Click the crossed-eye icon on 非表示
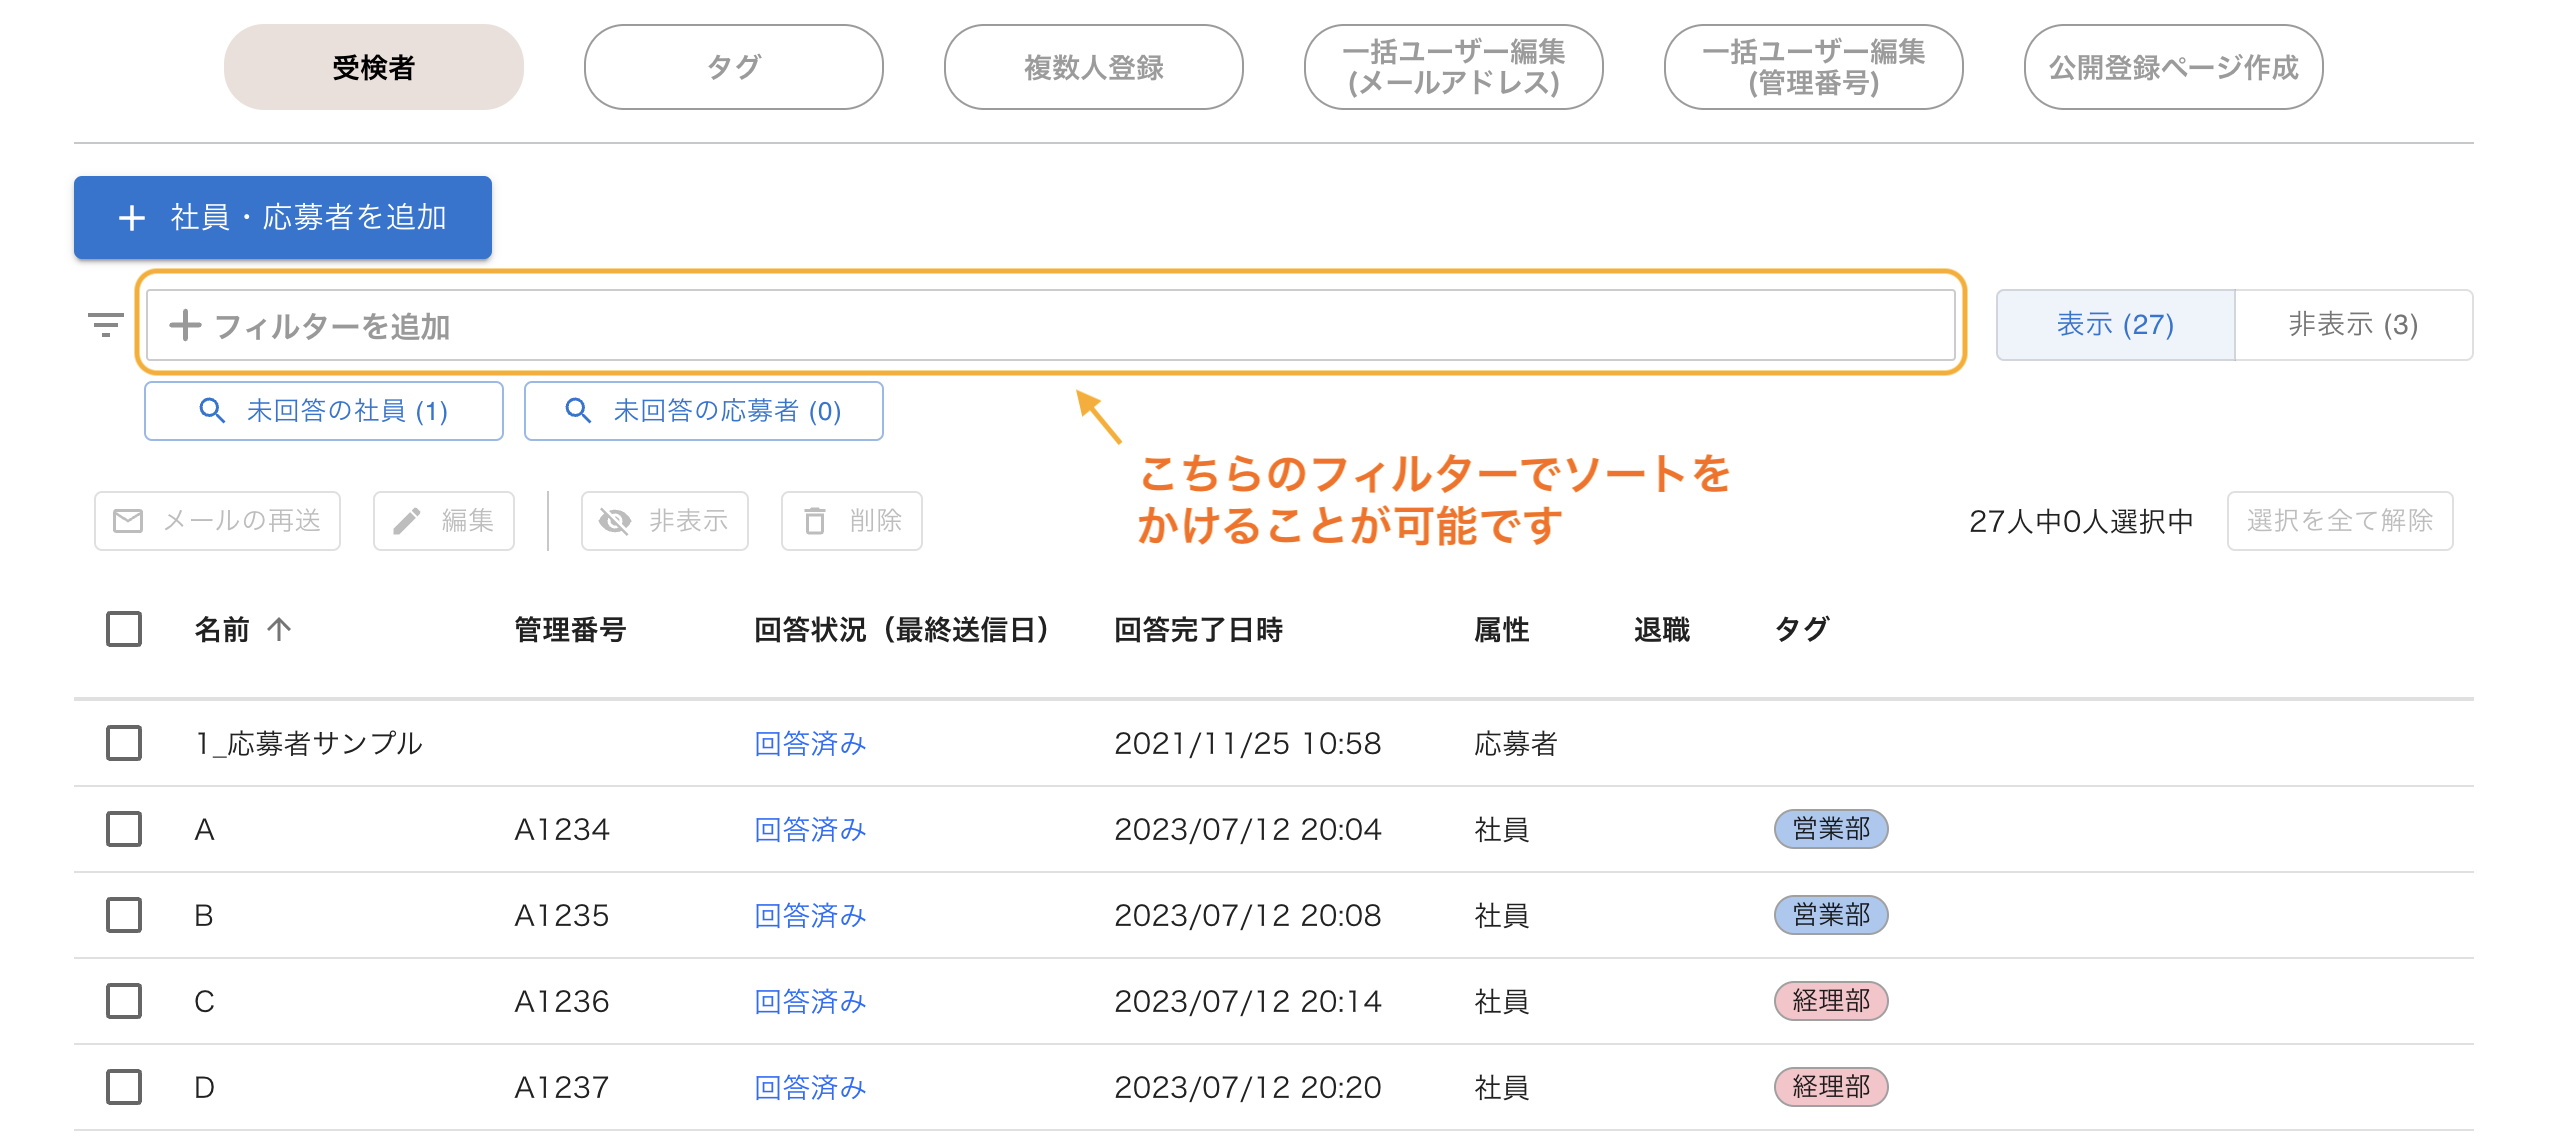 click(x=614, y=521)
